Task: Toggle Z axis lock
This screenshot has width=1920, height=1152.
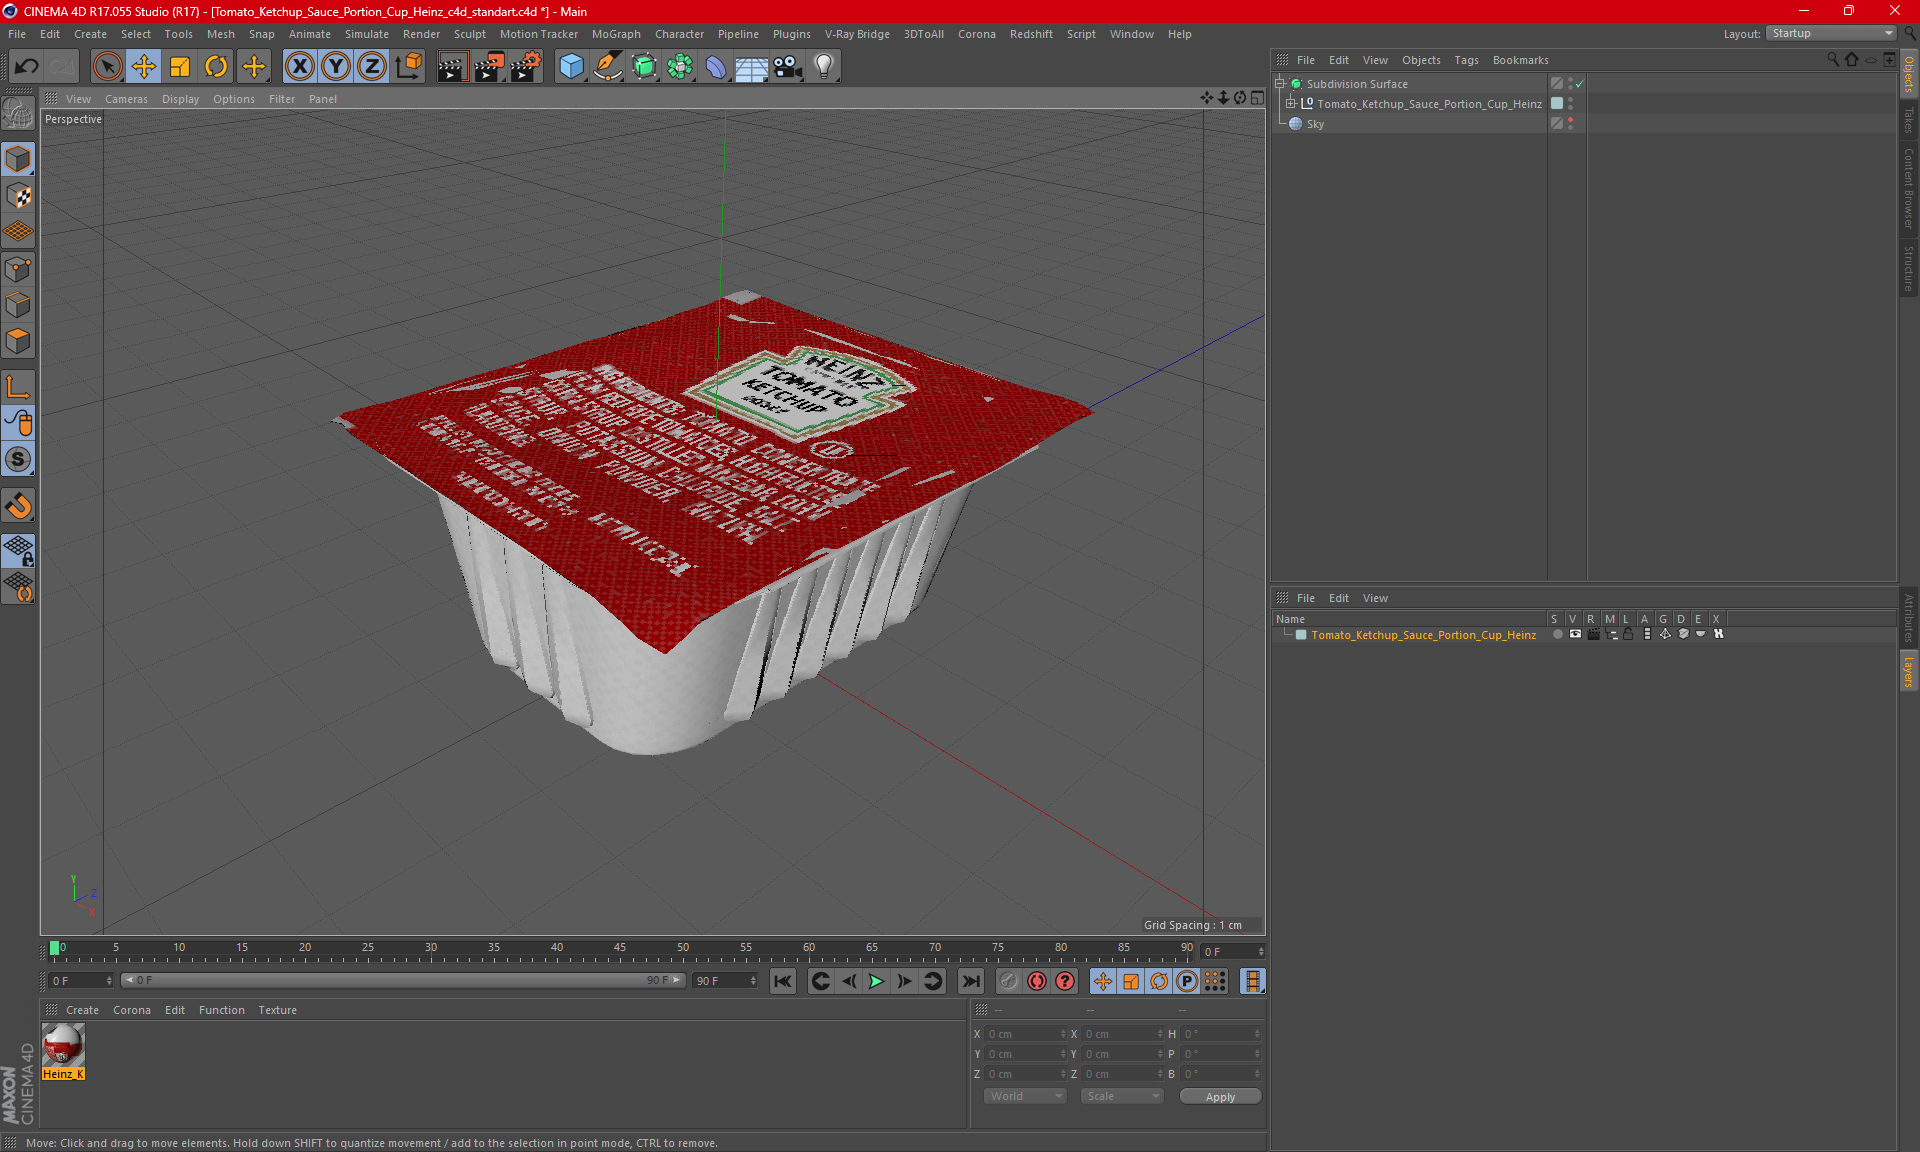Action: coord(372,67)
